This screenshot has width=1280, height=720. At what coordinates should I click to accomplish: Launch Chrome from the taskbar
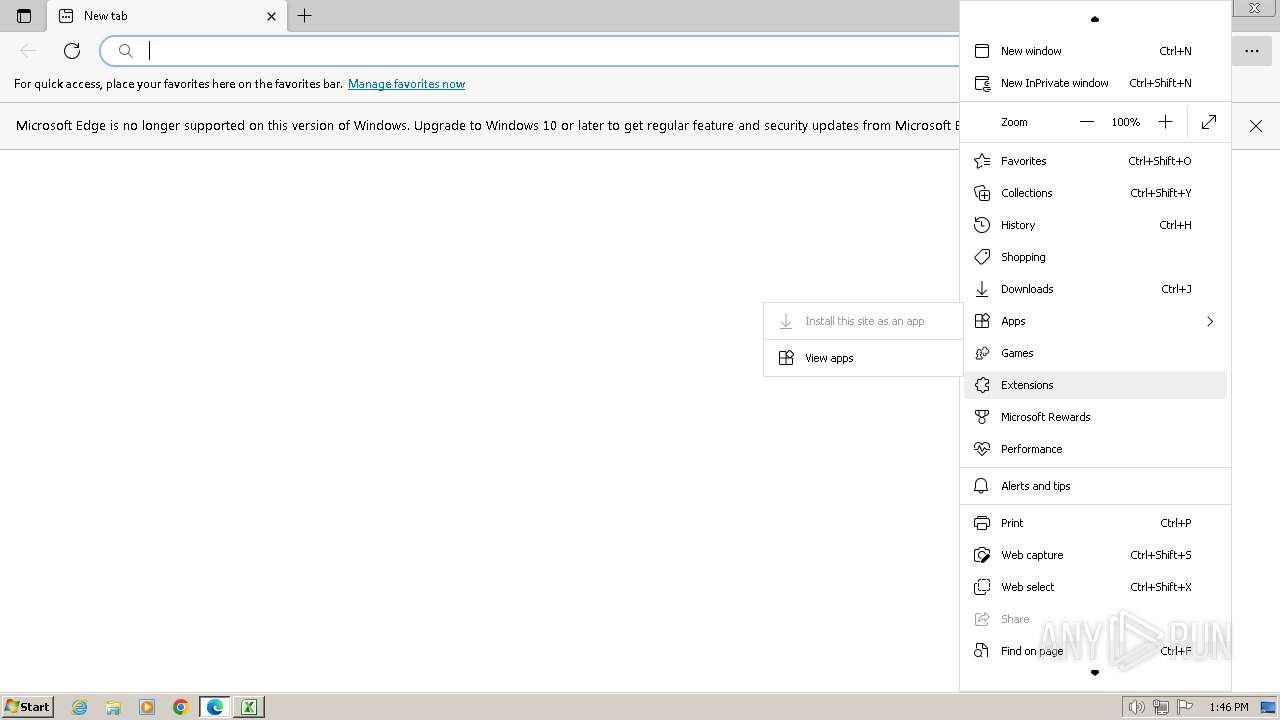point(181,707)
